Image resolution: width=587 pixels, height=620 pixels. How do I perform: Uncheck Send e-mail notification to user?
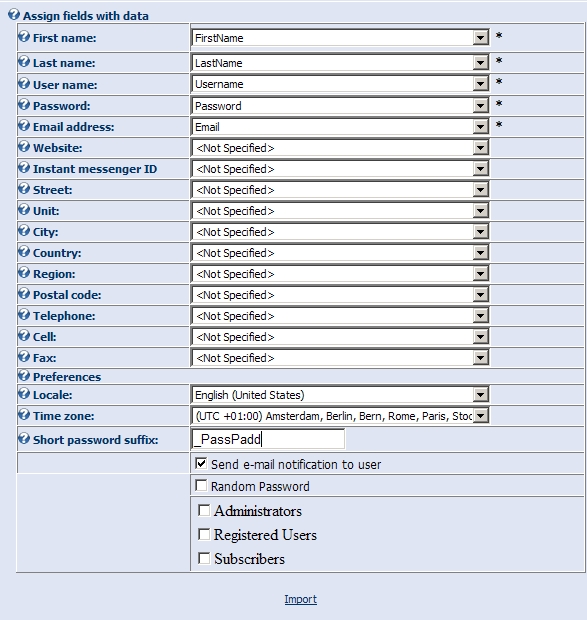(x=201, y=463)
